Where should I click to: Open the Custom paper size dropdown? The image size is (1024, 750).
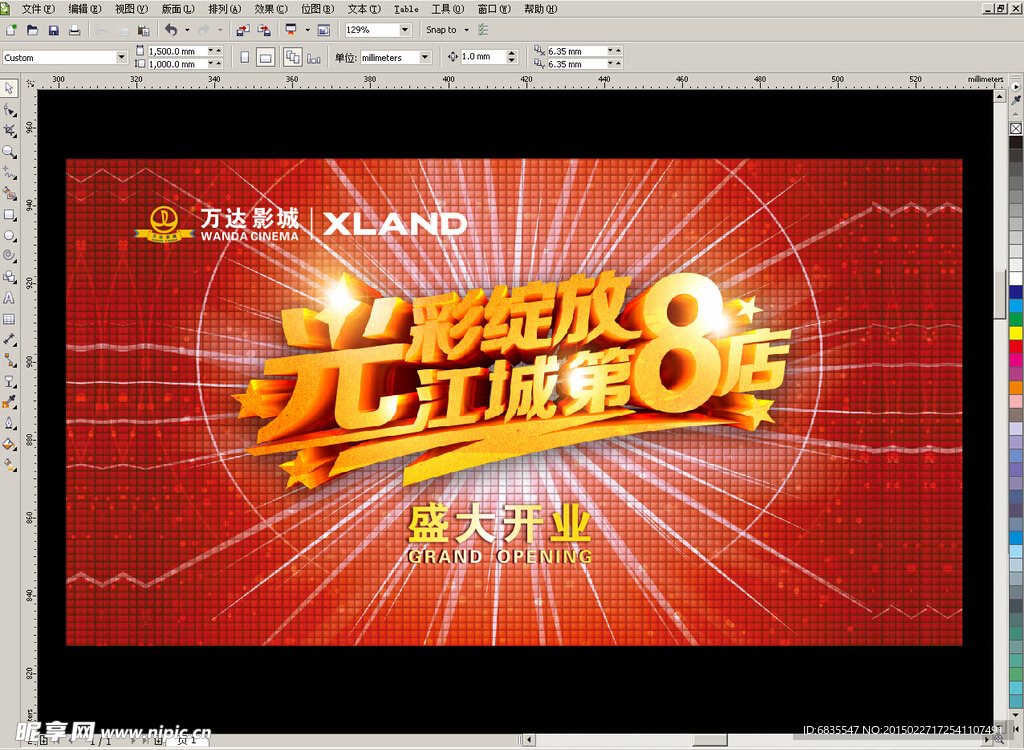(121, 57)
